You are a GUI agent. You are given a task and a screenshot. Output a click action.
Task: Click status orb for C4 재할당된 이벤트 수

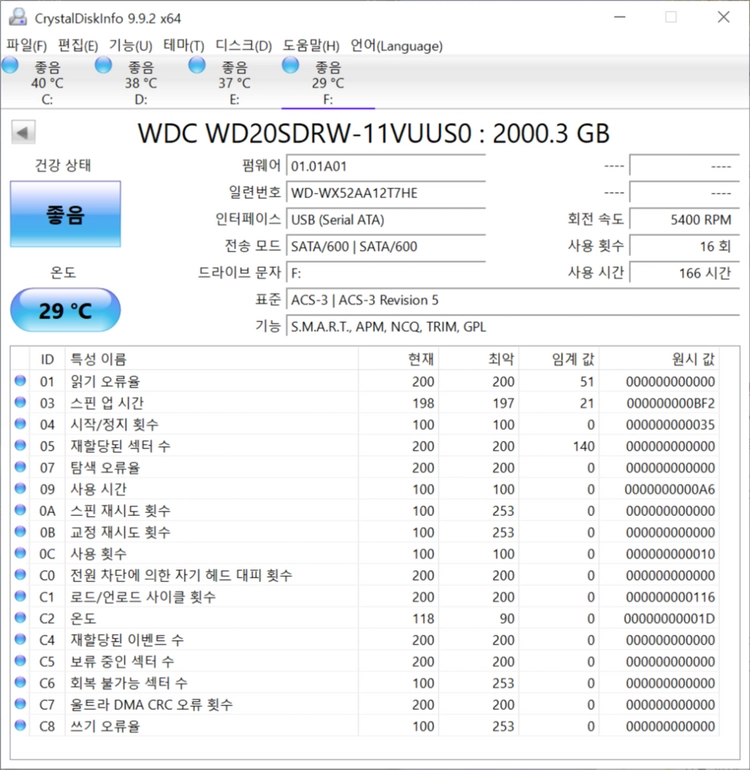(20, 639)
